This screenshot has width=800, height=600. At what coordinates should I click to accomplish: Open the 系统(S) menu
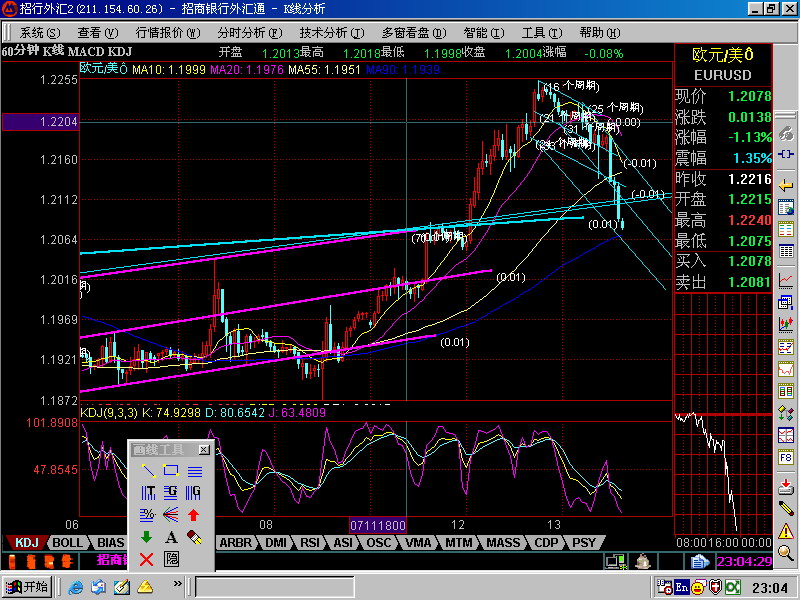coord(40,33)
